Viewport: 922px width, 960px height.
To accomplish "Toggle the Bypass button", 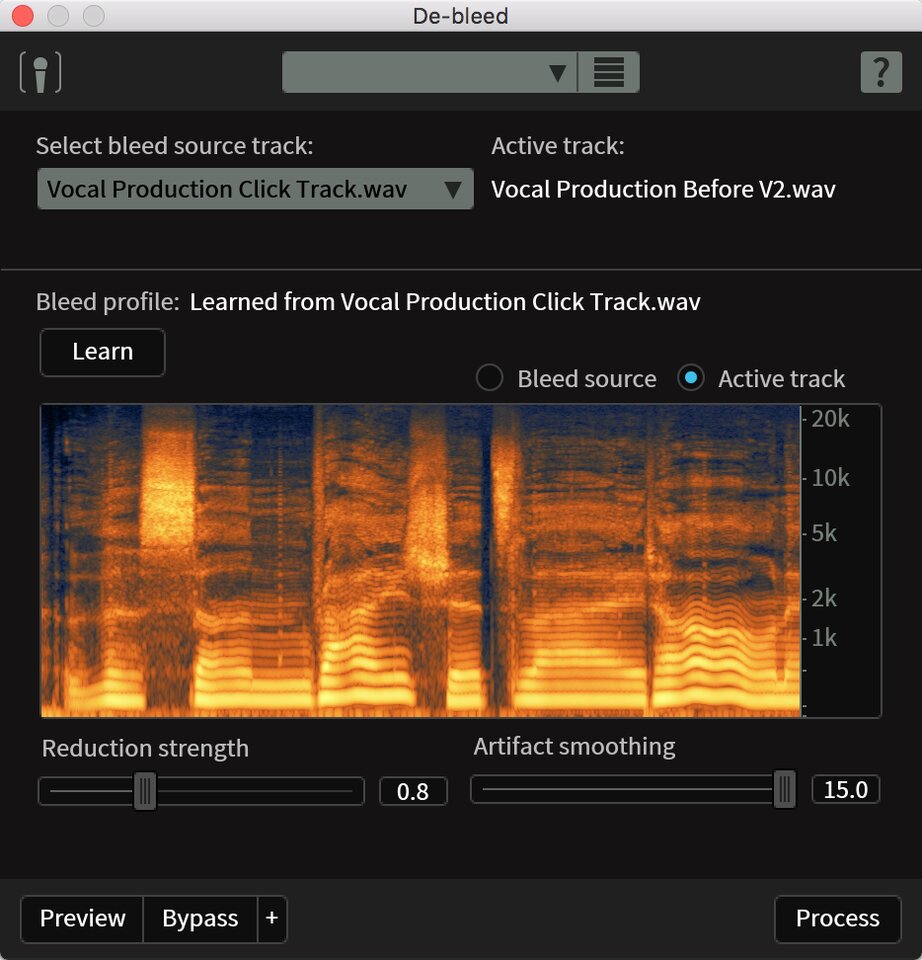I will point(200,919).
